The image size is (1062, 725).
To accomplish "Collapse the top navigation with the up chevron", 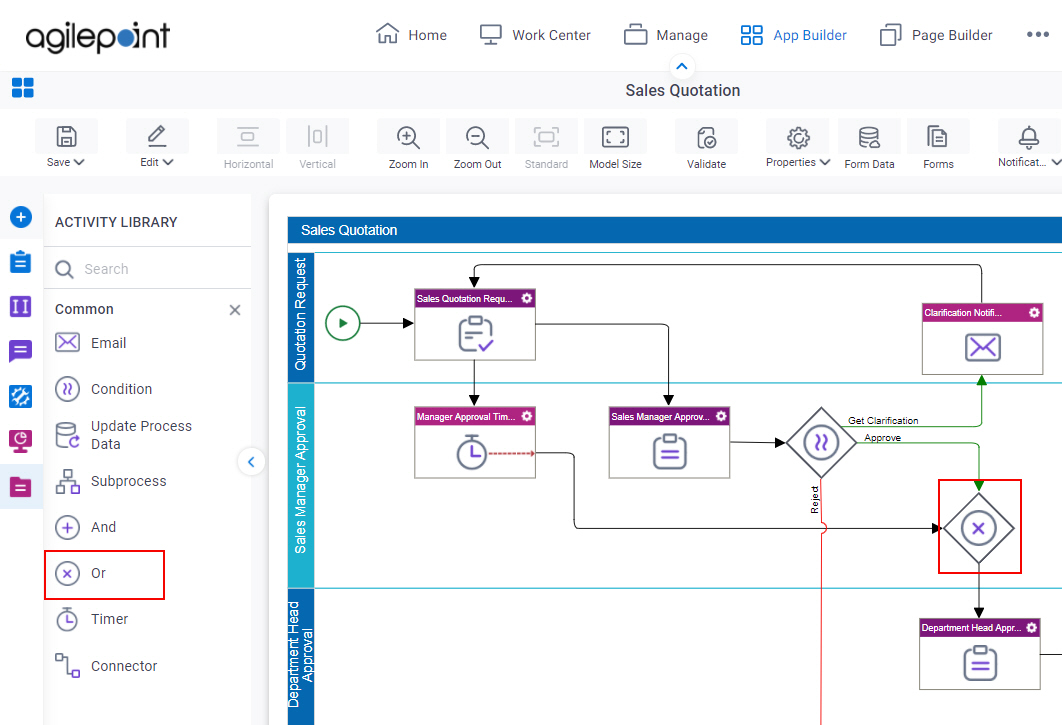I will click(682, 66).
